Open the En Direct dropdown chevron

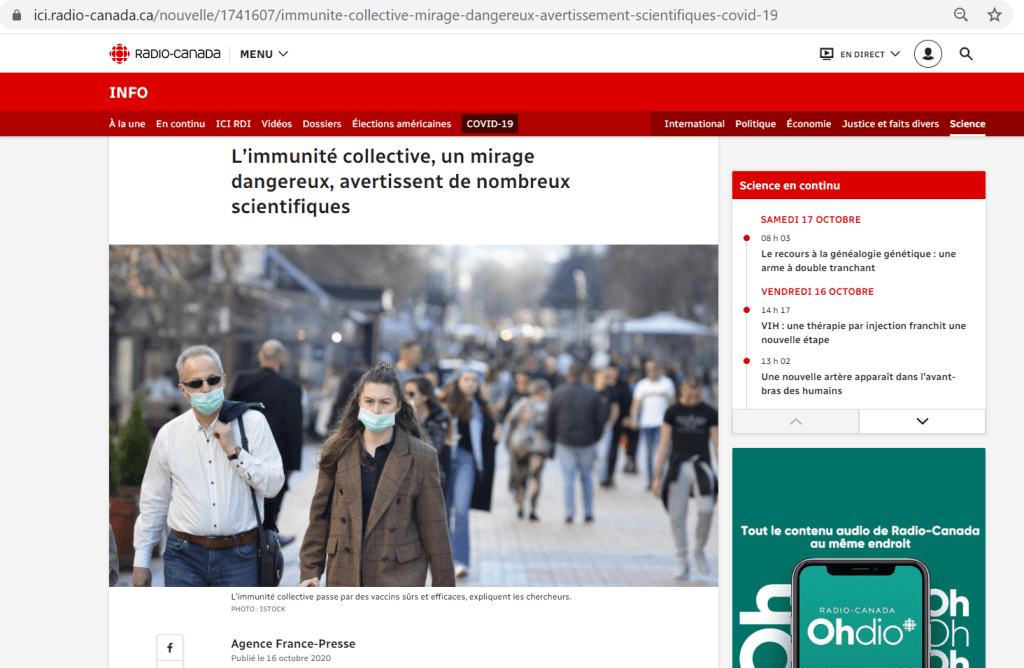(895, 54)
